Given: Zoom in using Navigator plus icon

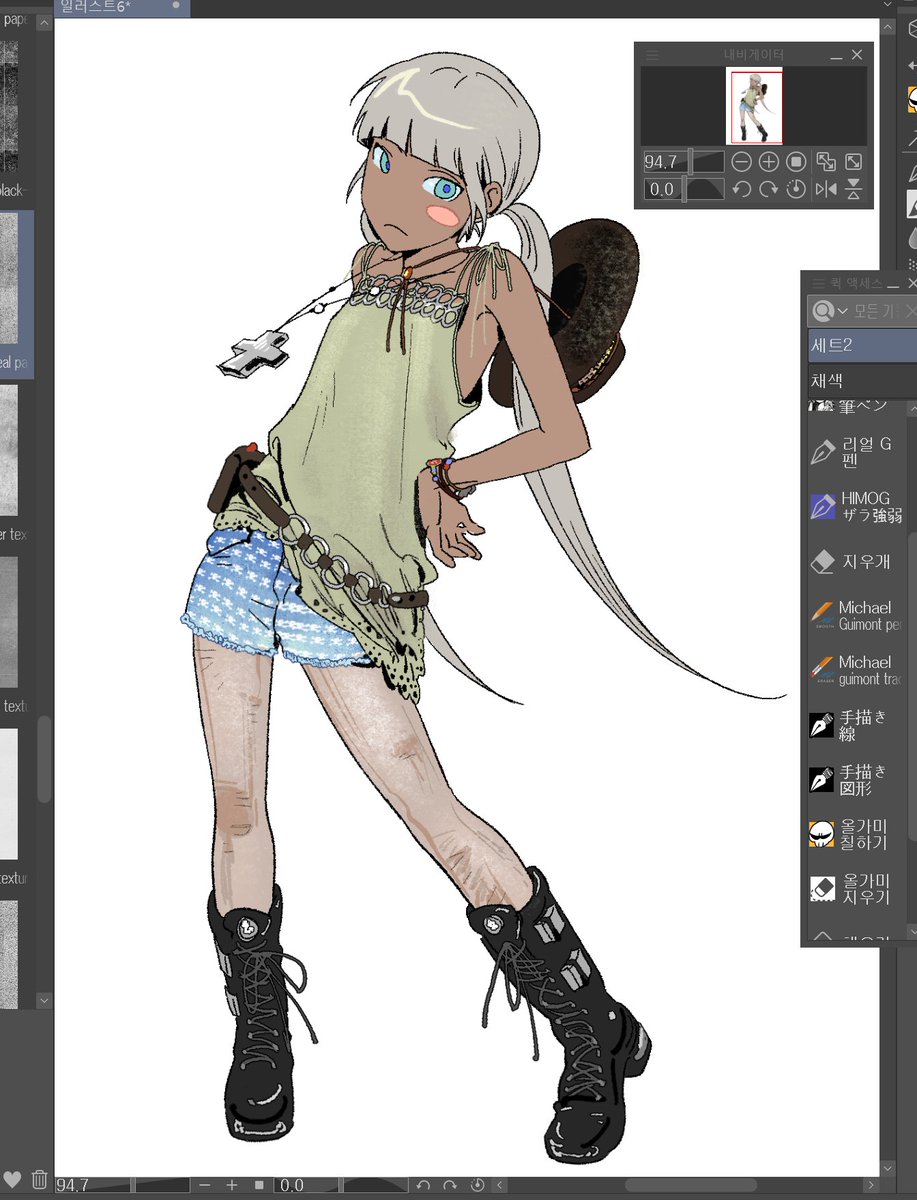Looking at the screenshot, I should click(x=768, y=161).
